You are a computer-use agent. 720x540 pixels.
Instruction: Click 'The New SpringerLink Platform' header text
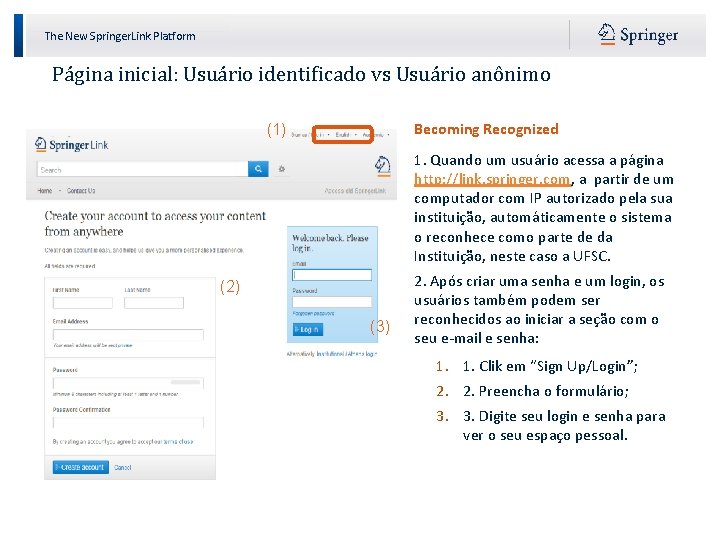click(x=120, y=36)
